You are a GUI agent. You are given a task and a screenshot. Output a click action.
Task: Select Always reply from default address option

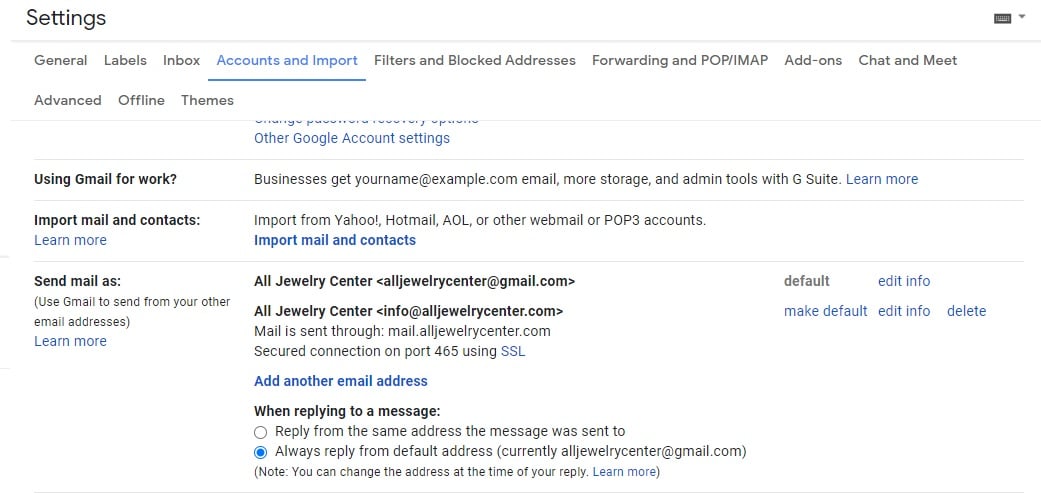260,453
